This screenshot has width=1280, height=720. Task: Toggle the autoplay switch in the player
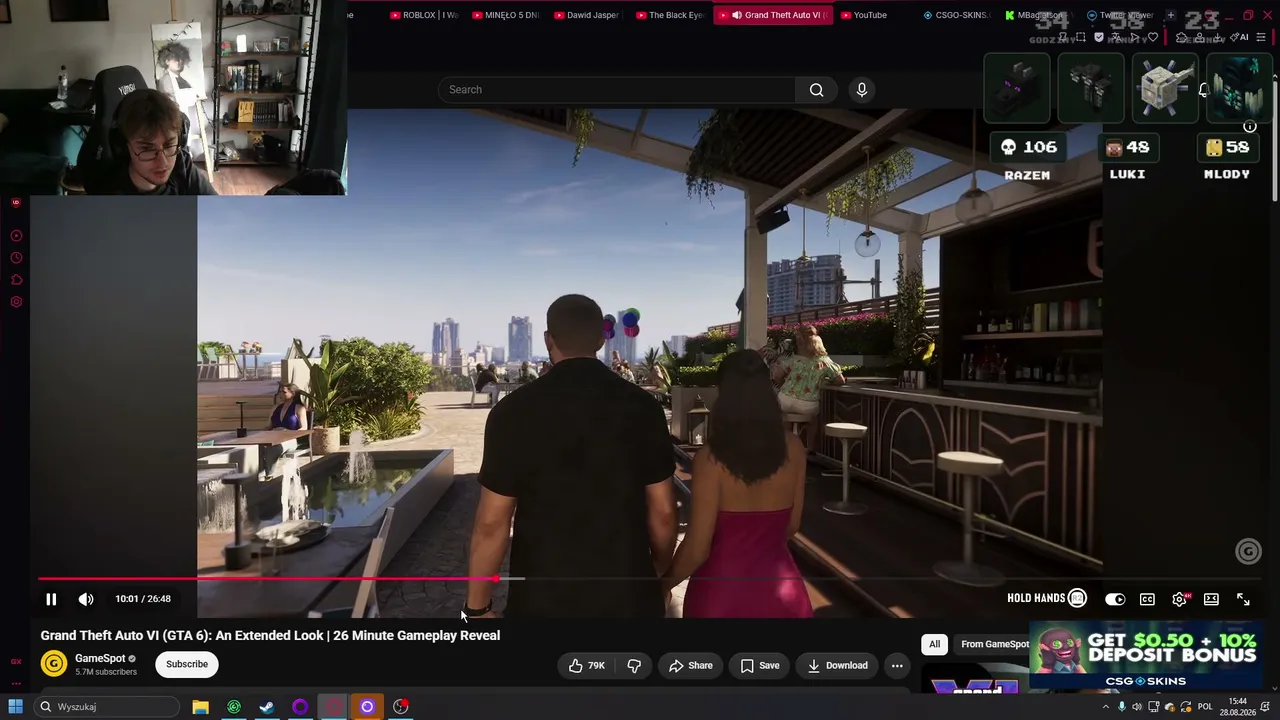point(1115,599)
